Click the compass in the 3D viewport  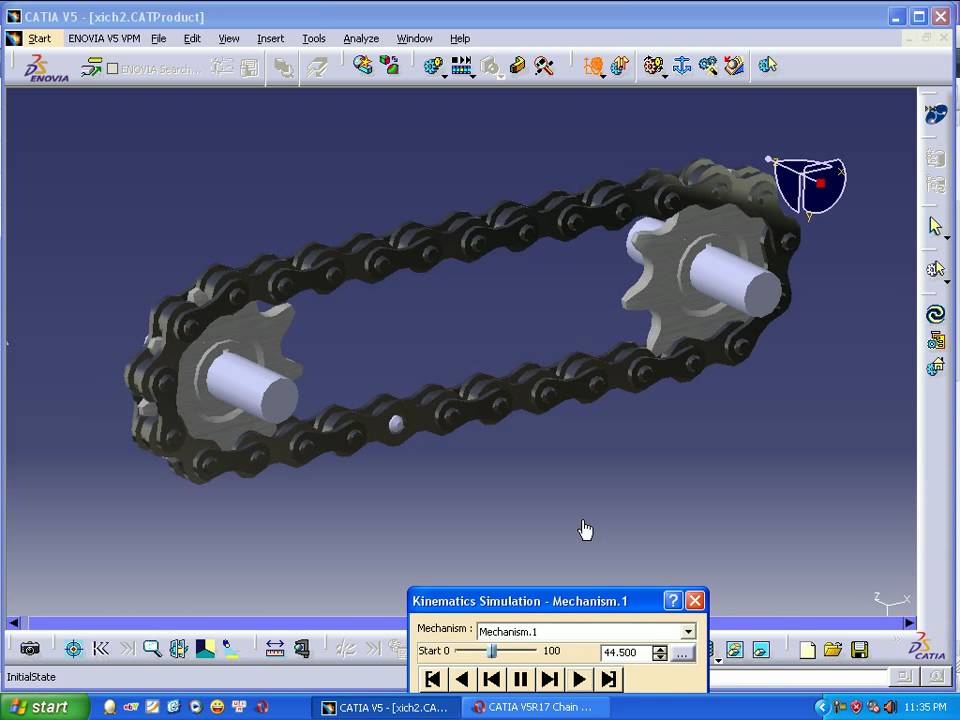tap(807, 187)
